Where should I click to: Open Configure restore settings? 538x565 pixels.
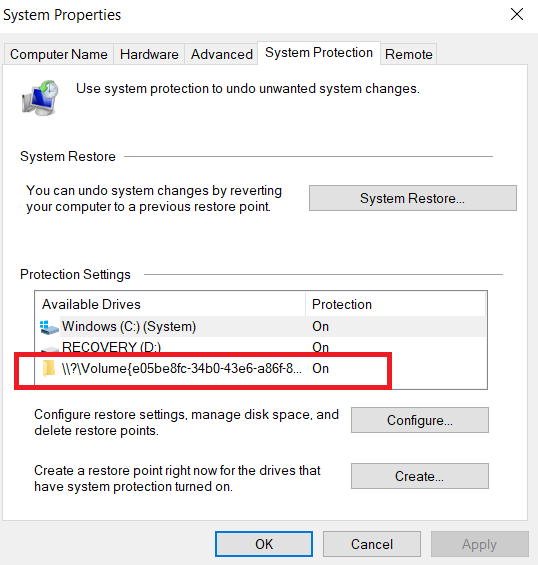[x=420, y=420]
